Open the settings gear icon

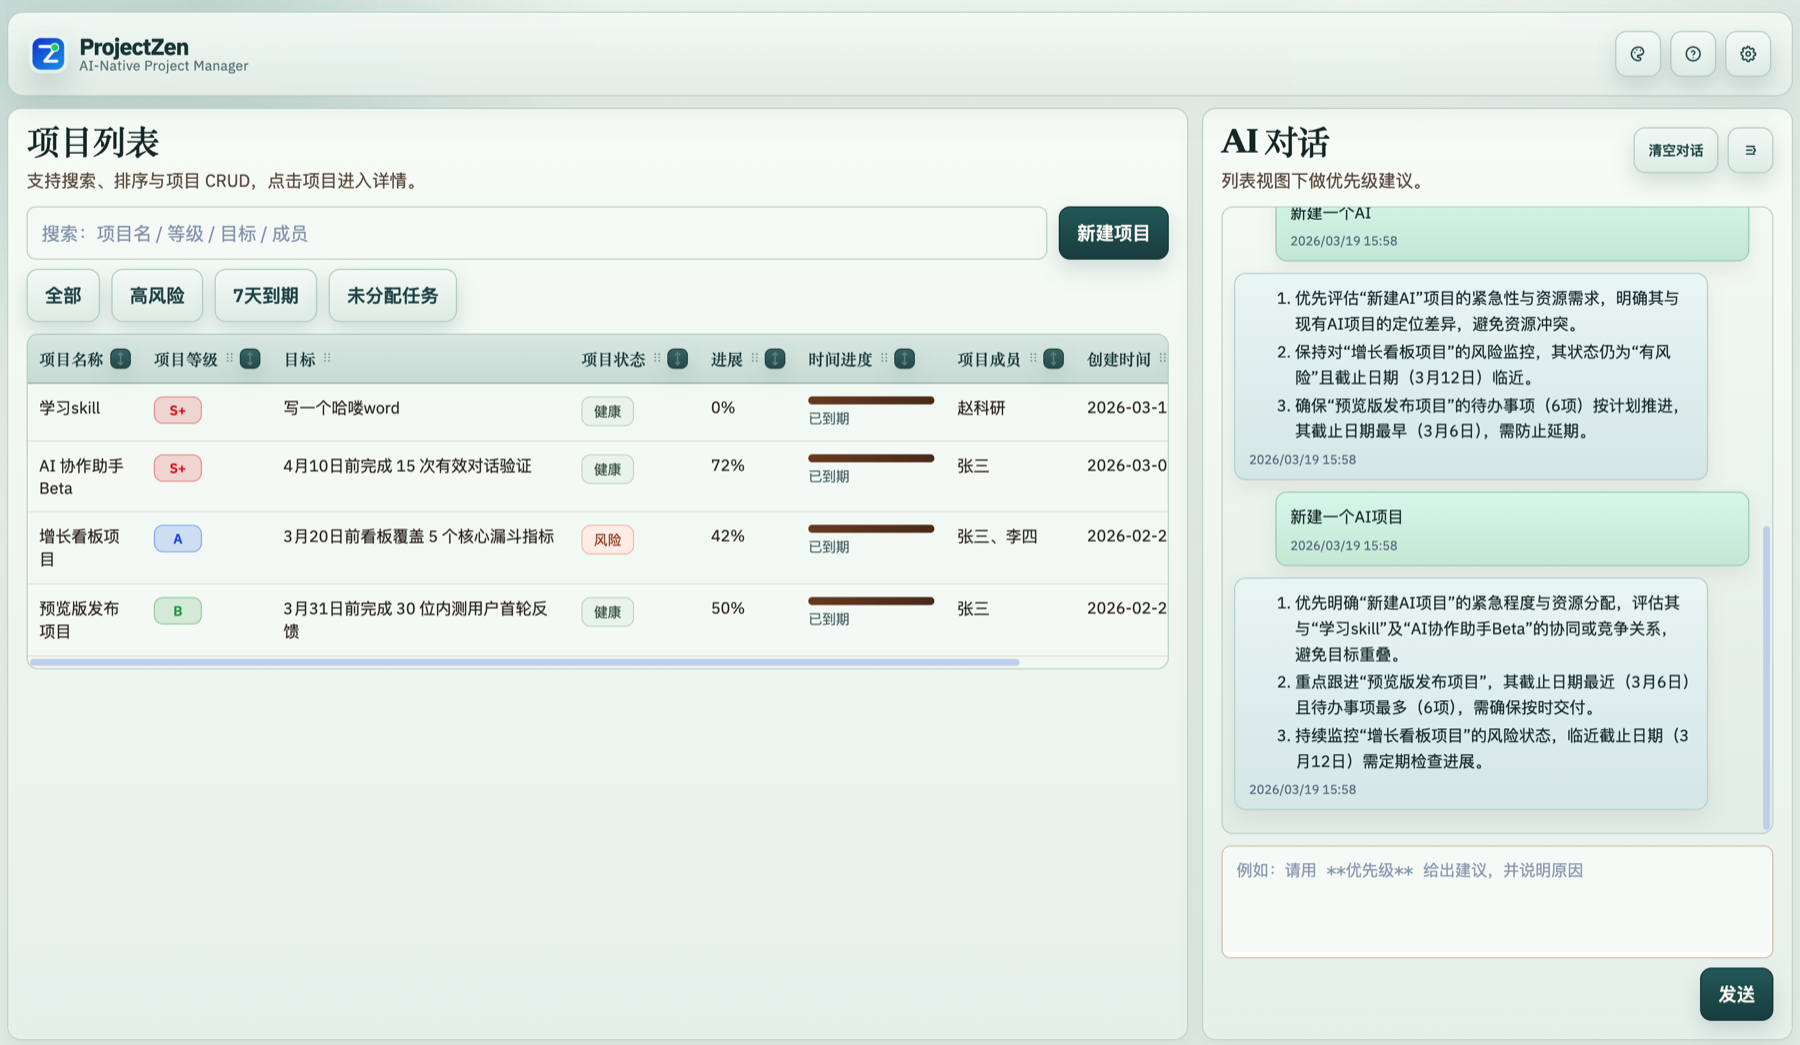coord(1747,54)
